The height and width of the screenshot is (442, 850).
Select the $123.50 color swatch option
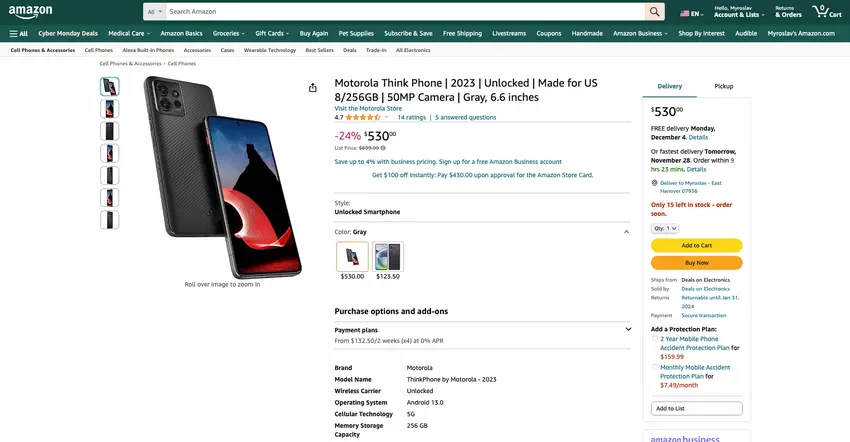(388, 257)
